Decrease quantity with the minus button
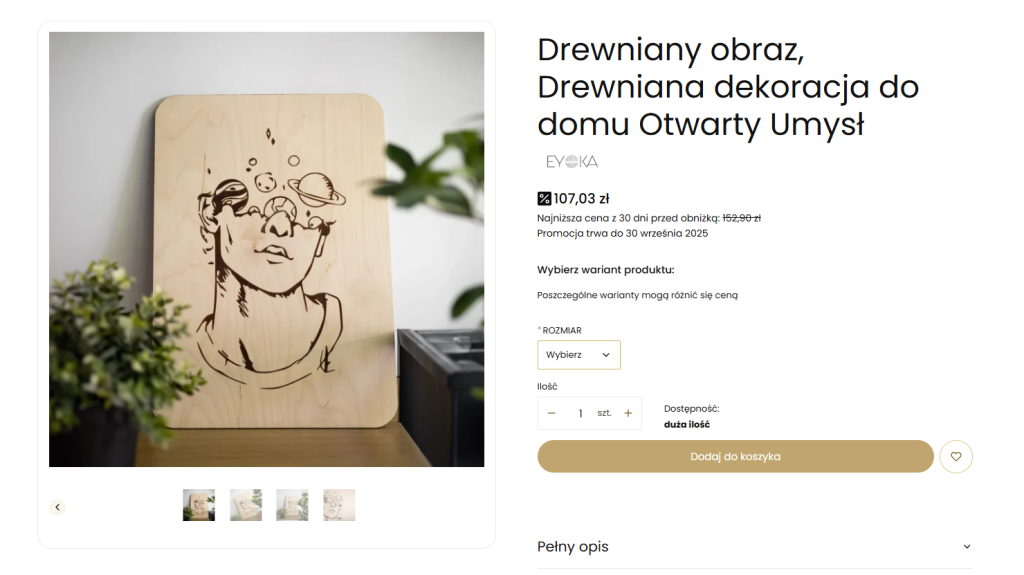Screen dimensions: 1024x575 (551, 413)
